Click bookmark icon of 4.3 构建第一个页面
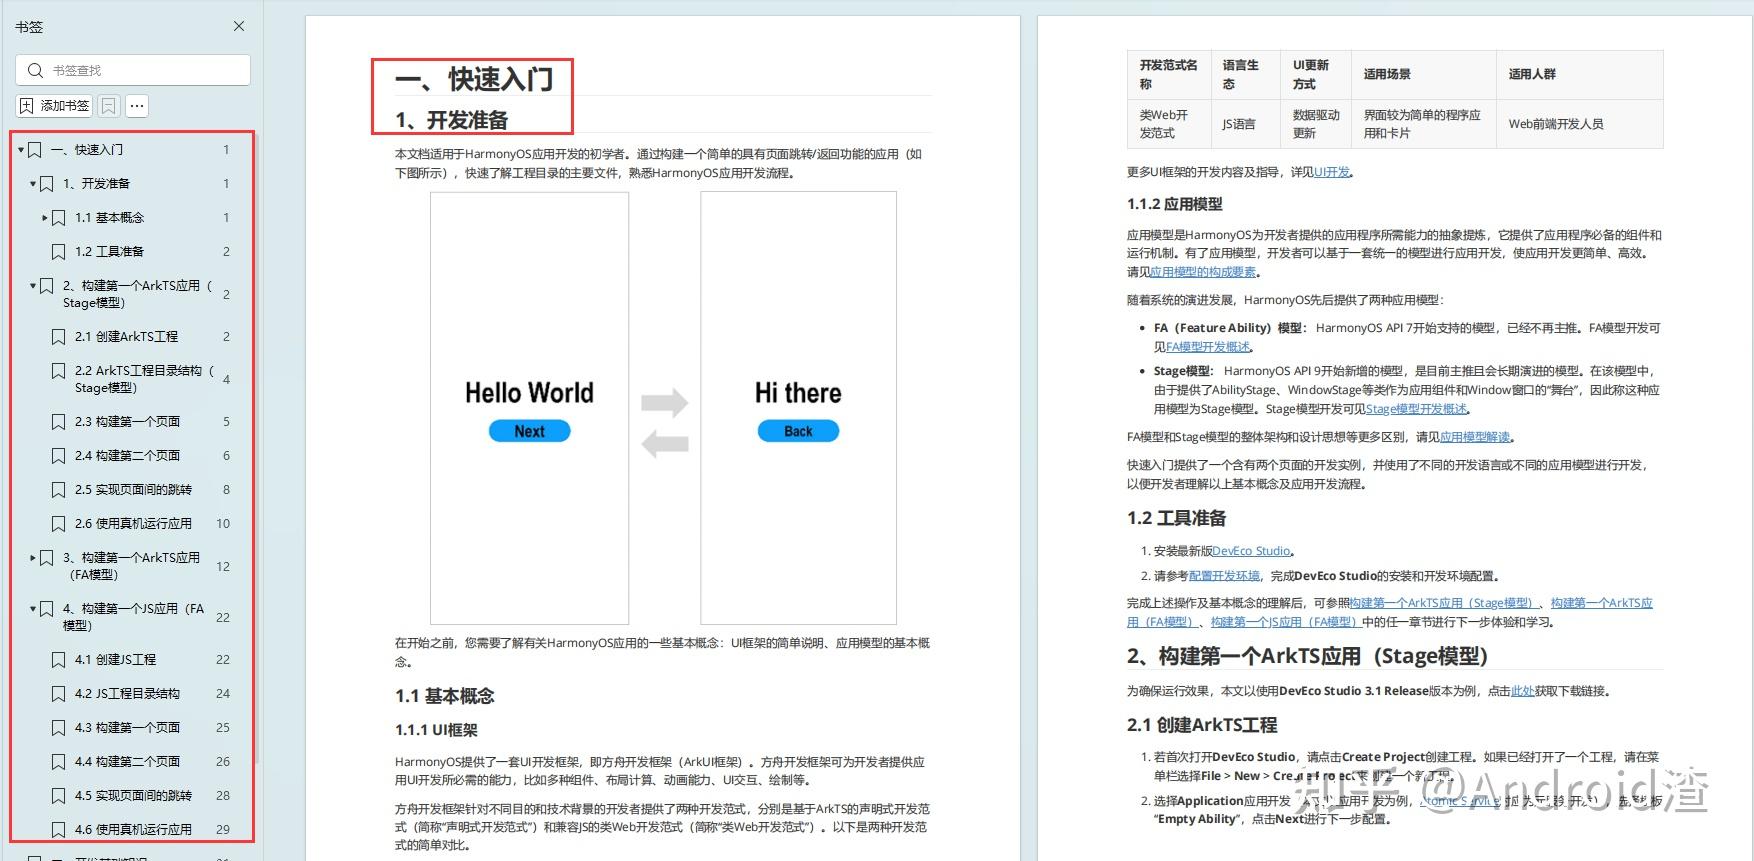 (x=59, y=727)
